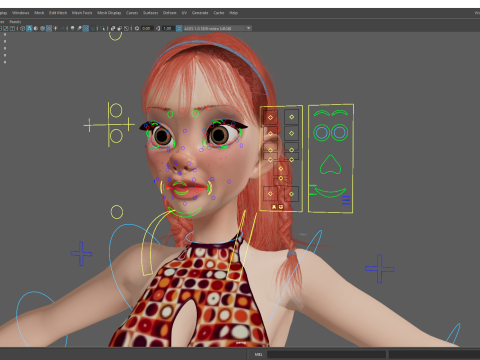The image size is (480, 360).
Task: Toggle Screen Space Ambient Occlusion icon
Action: pos(72,28)
